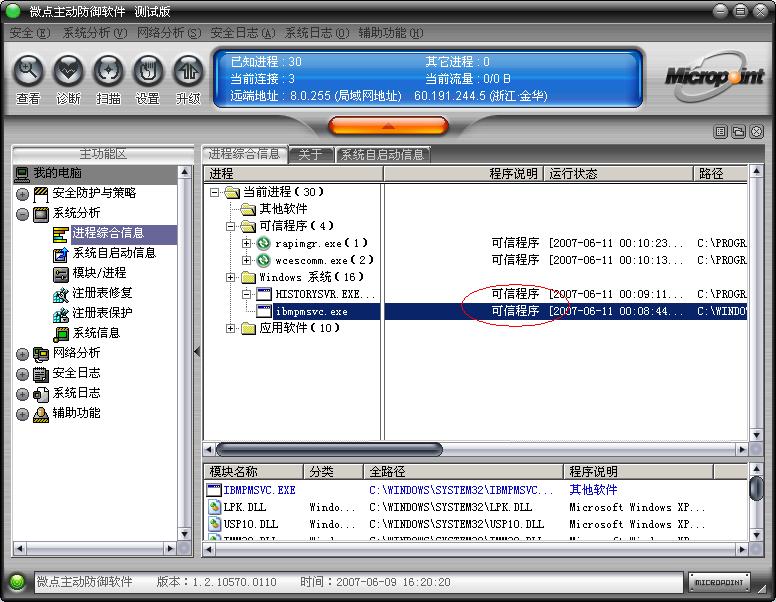776x602 pixels.
Task: Switch to 系统自启动信息 tab
Action: pos(383,155)
